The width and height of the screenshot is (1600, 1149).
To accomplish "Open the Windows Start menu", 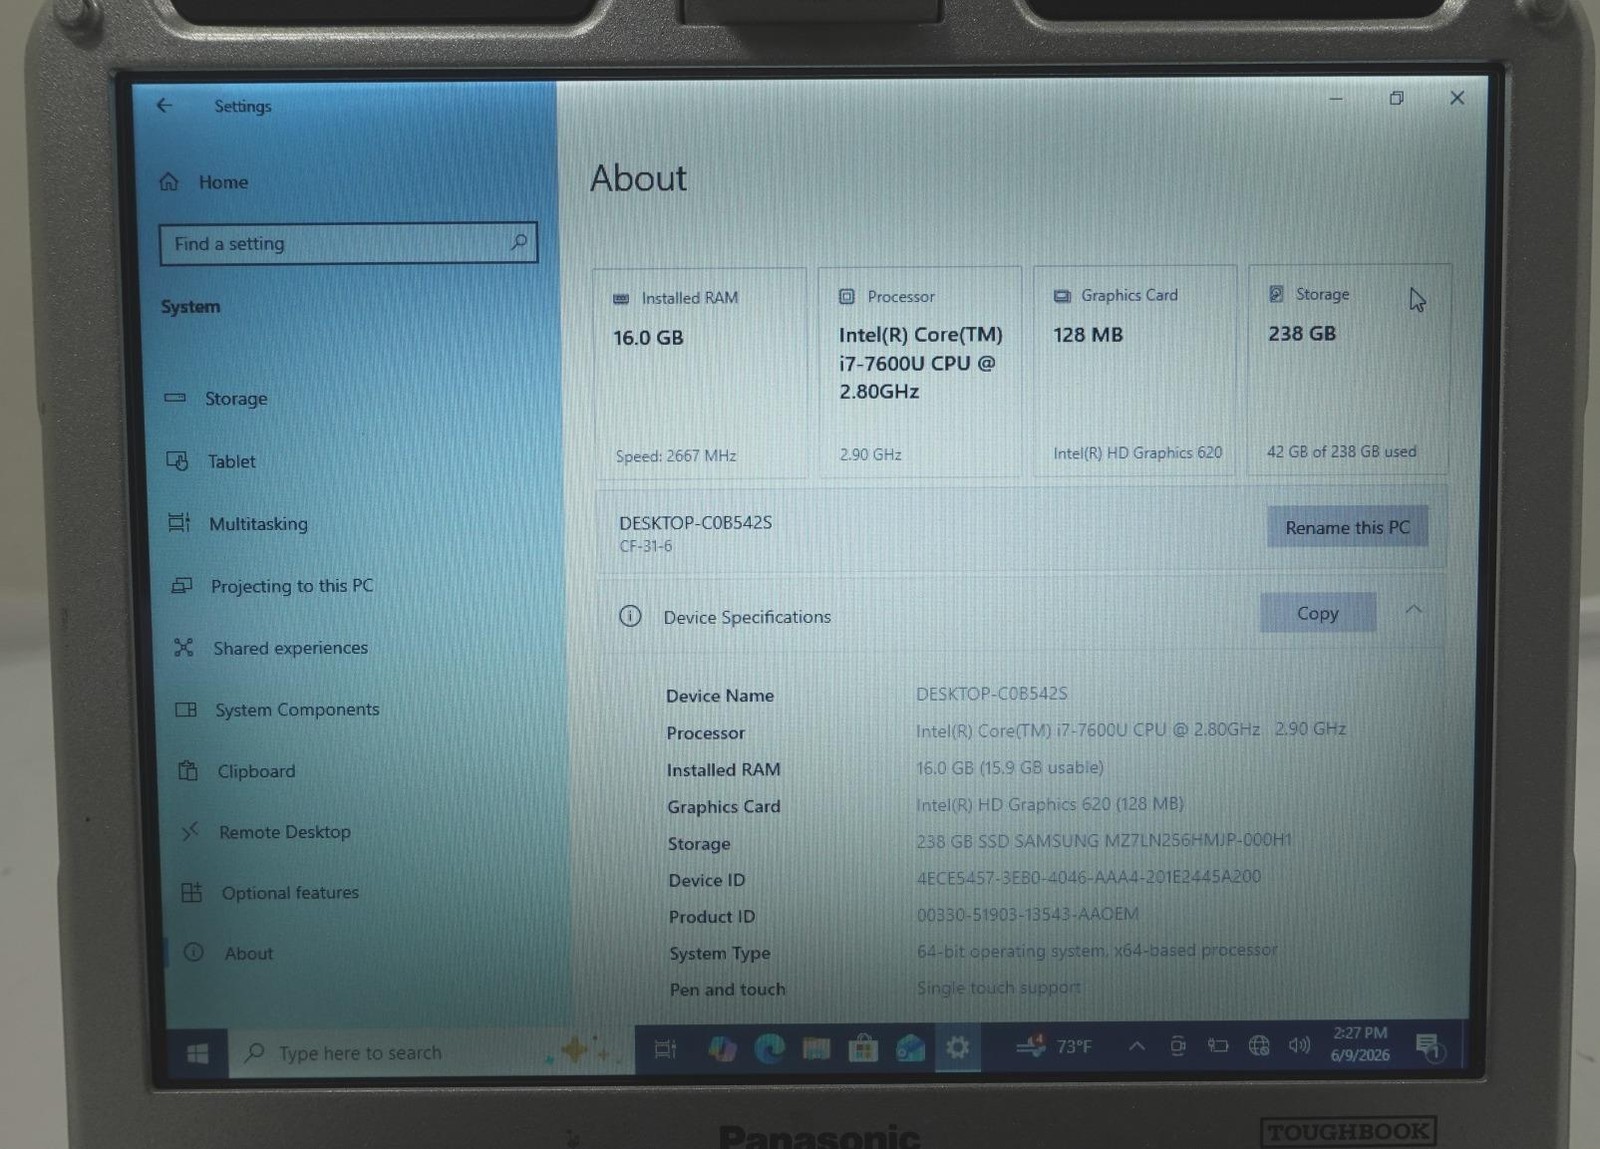I will tap(198, 1053).
